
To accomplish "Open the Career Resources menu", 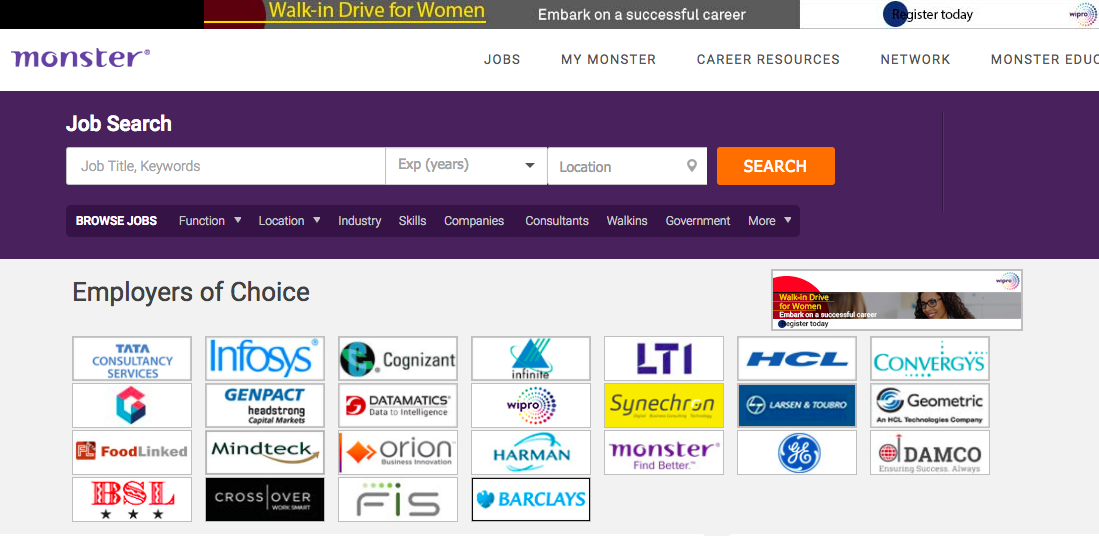I will click(x=768, y=60).
